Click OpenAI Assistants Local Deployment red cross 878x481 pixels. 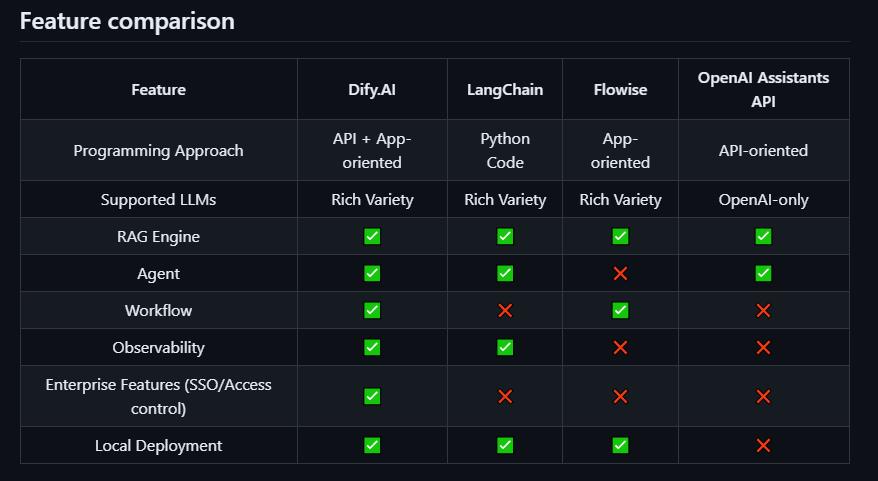click(763, 445)
